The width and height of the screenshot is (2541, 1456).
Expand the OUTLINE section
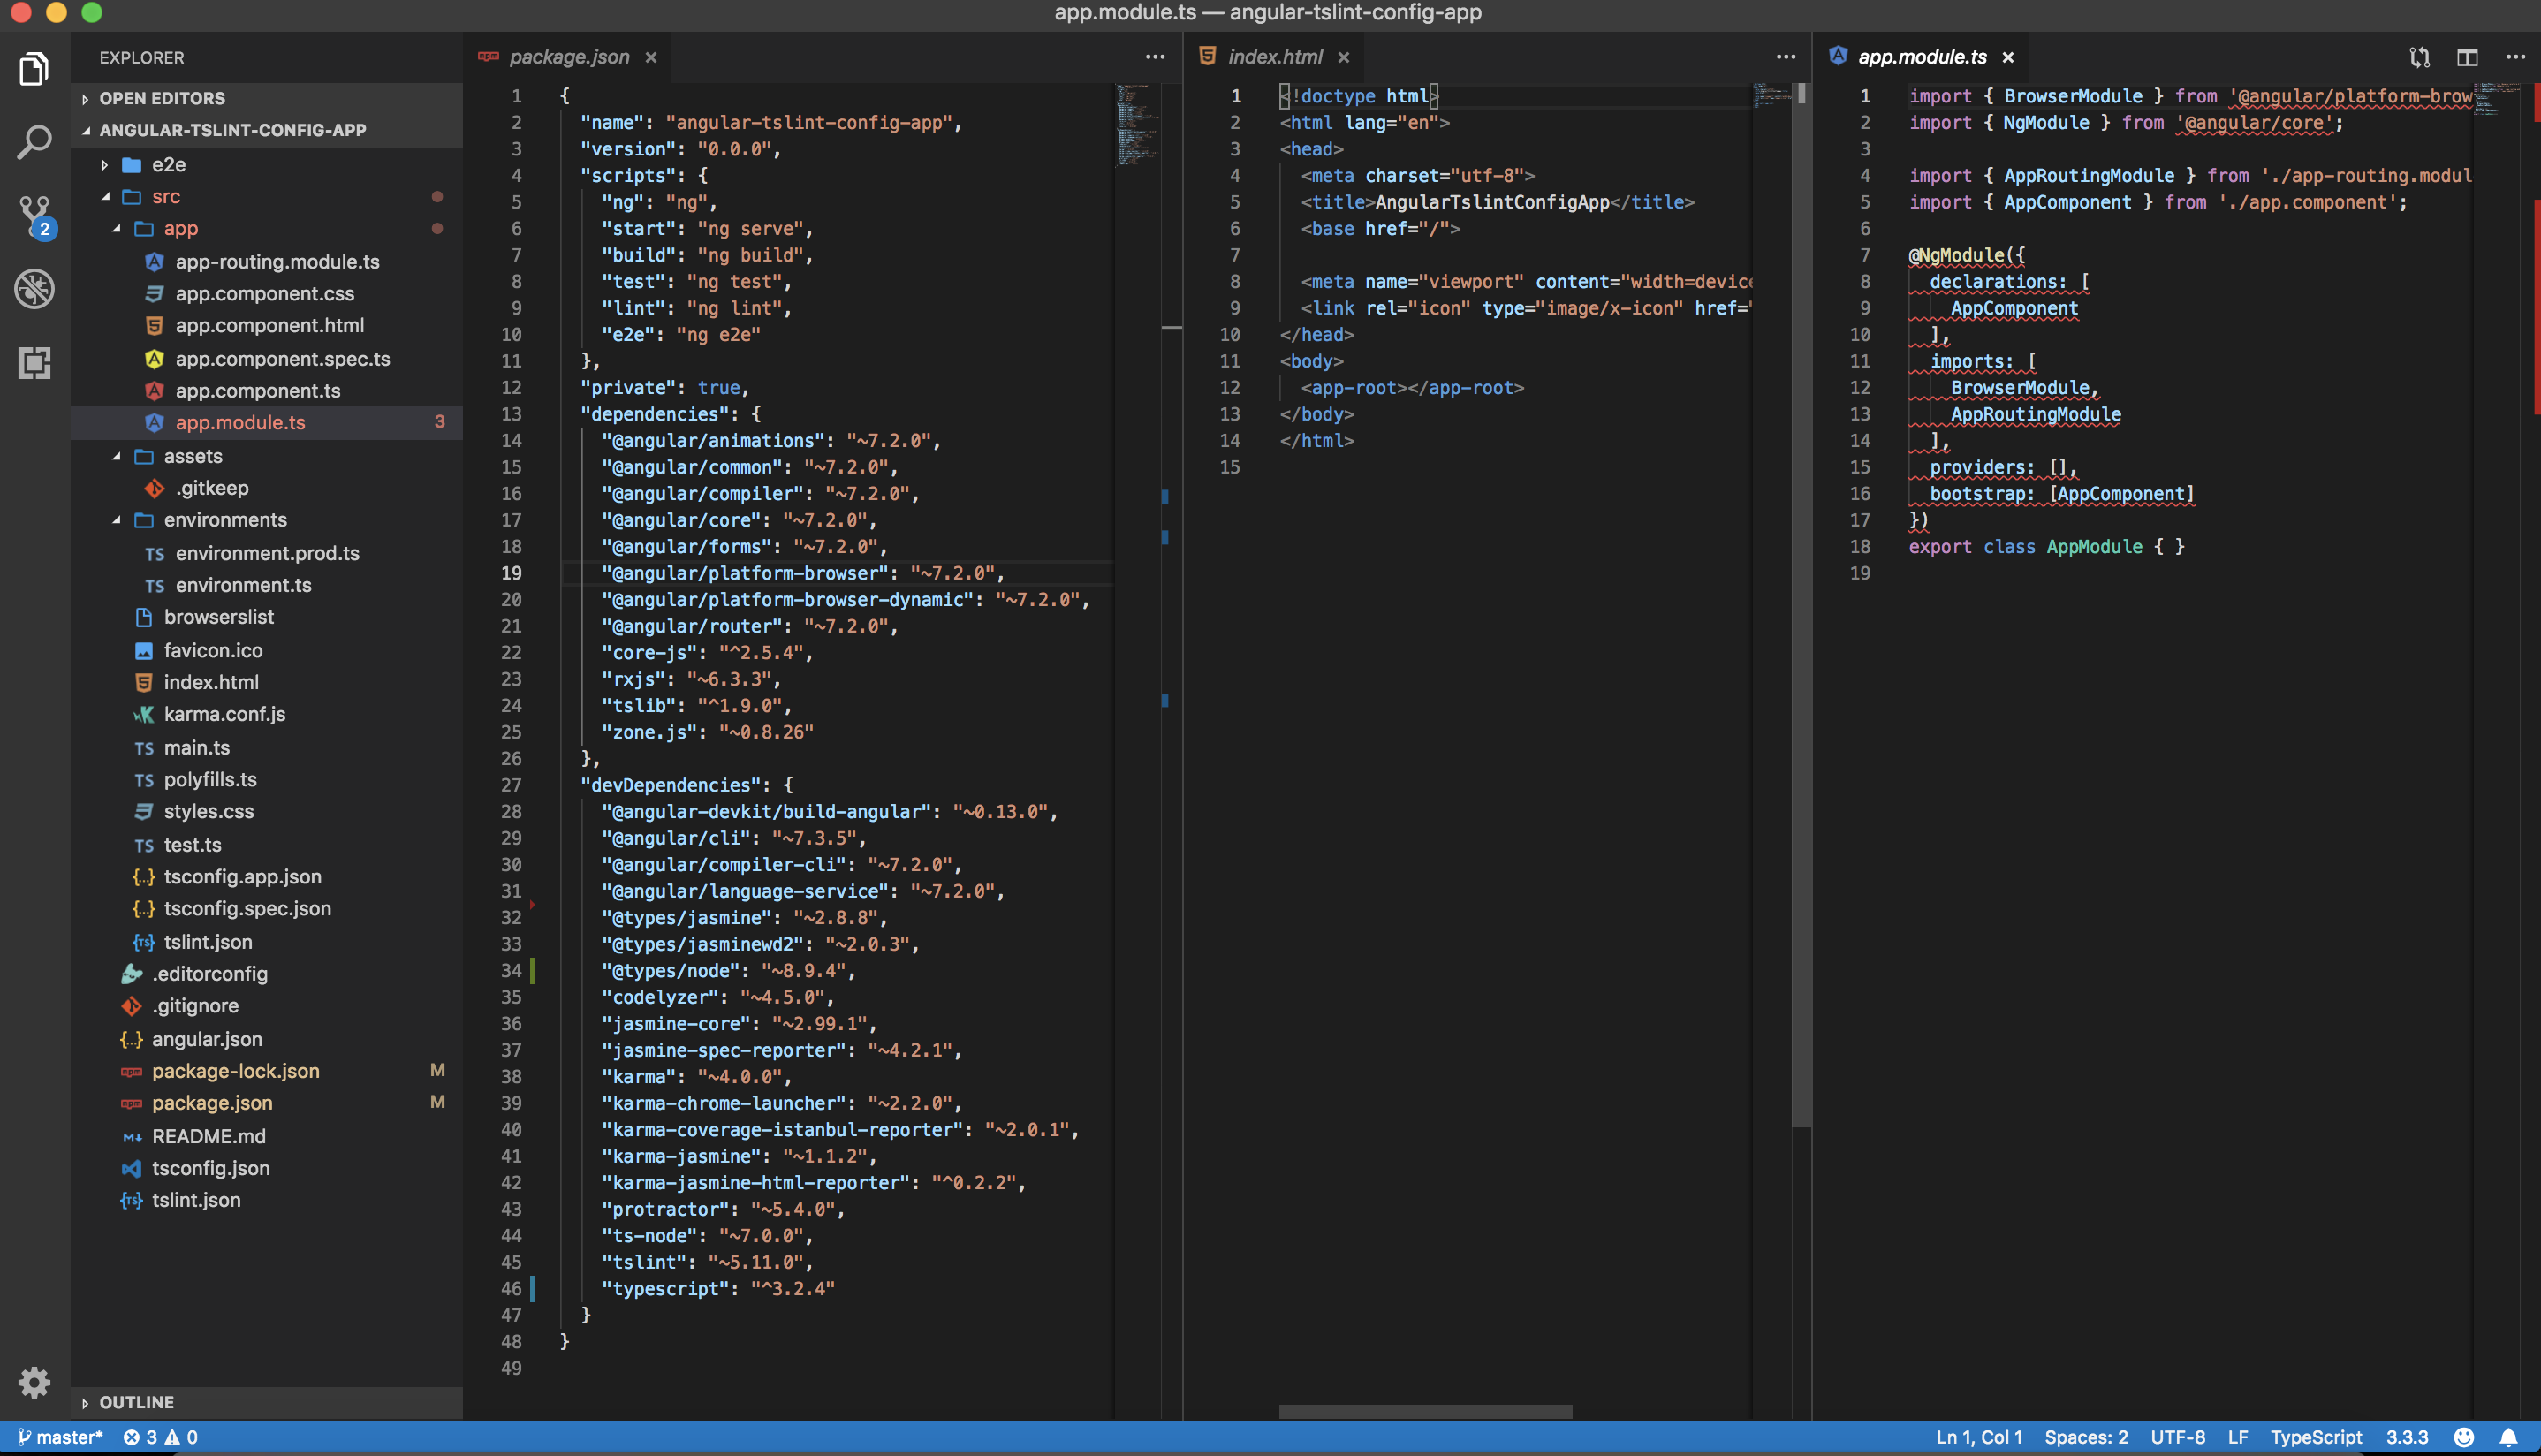coord(136,1402)
